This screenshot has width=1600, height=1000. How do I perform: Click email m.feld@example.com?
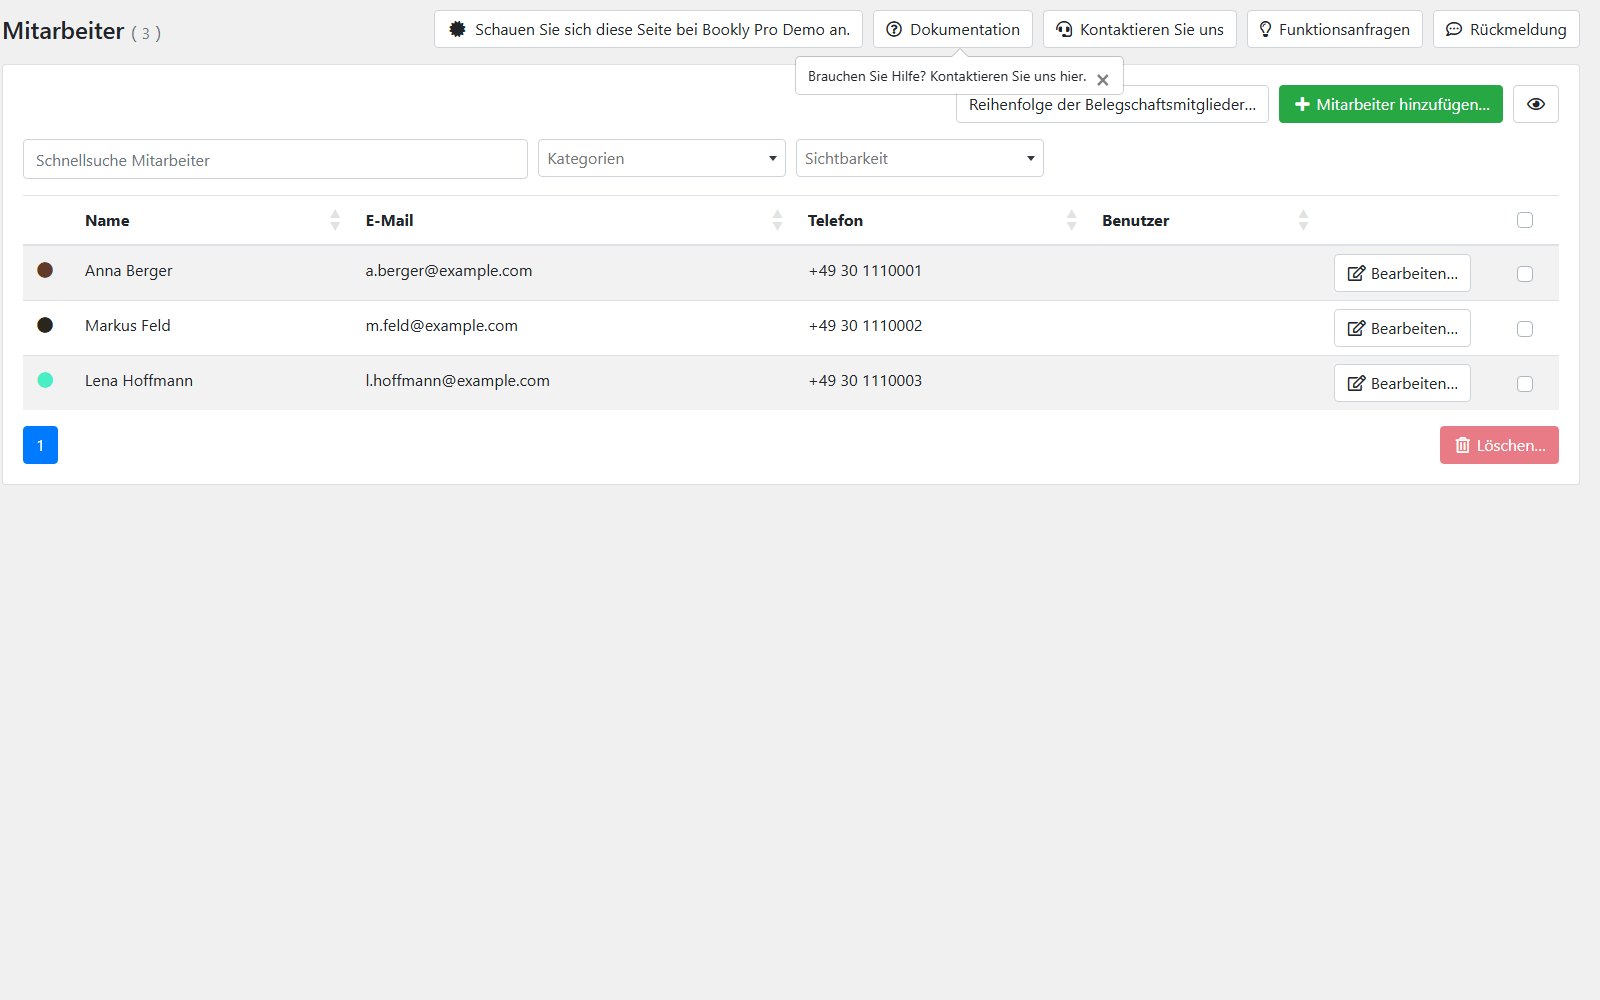(x=442, y=325)
